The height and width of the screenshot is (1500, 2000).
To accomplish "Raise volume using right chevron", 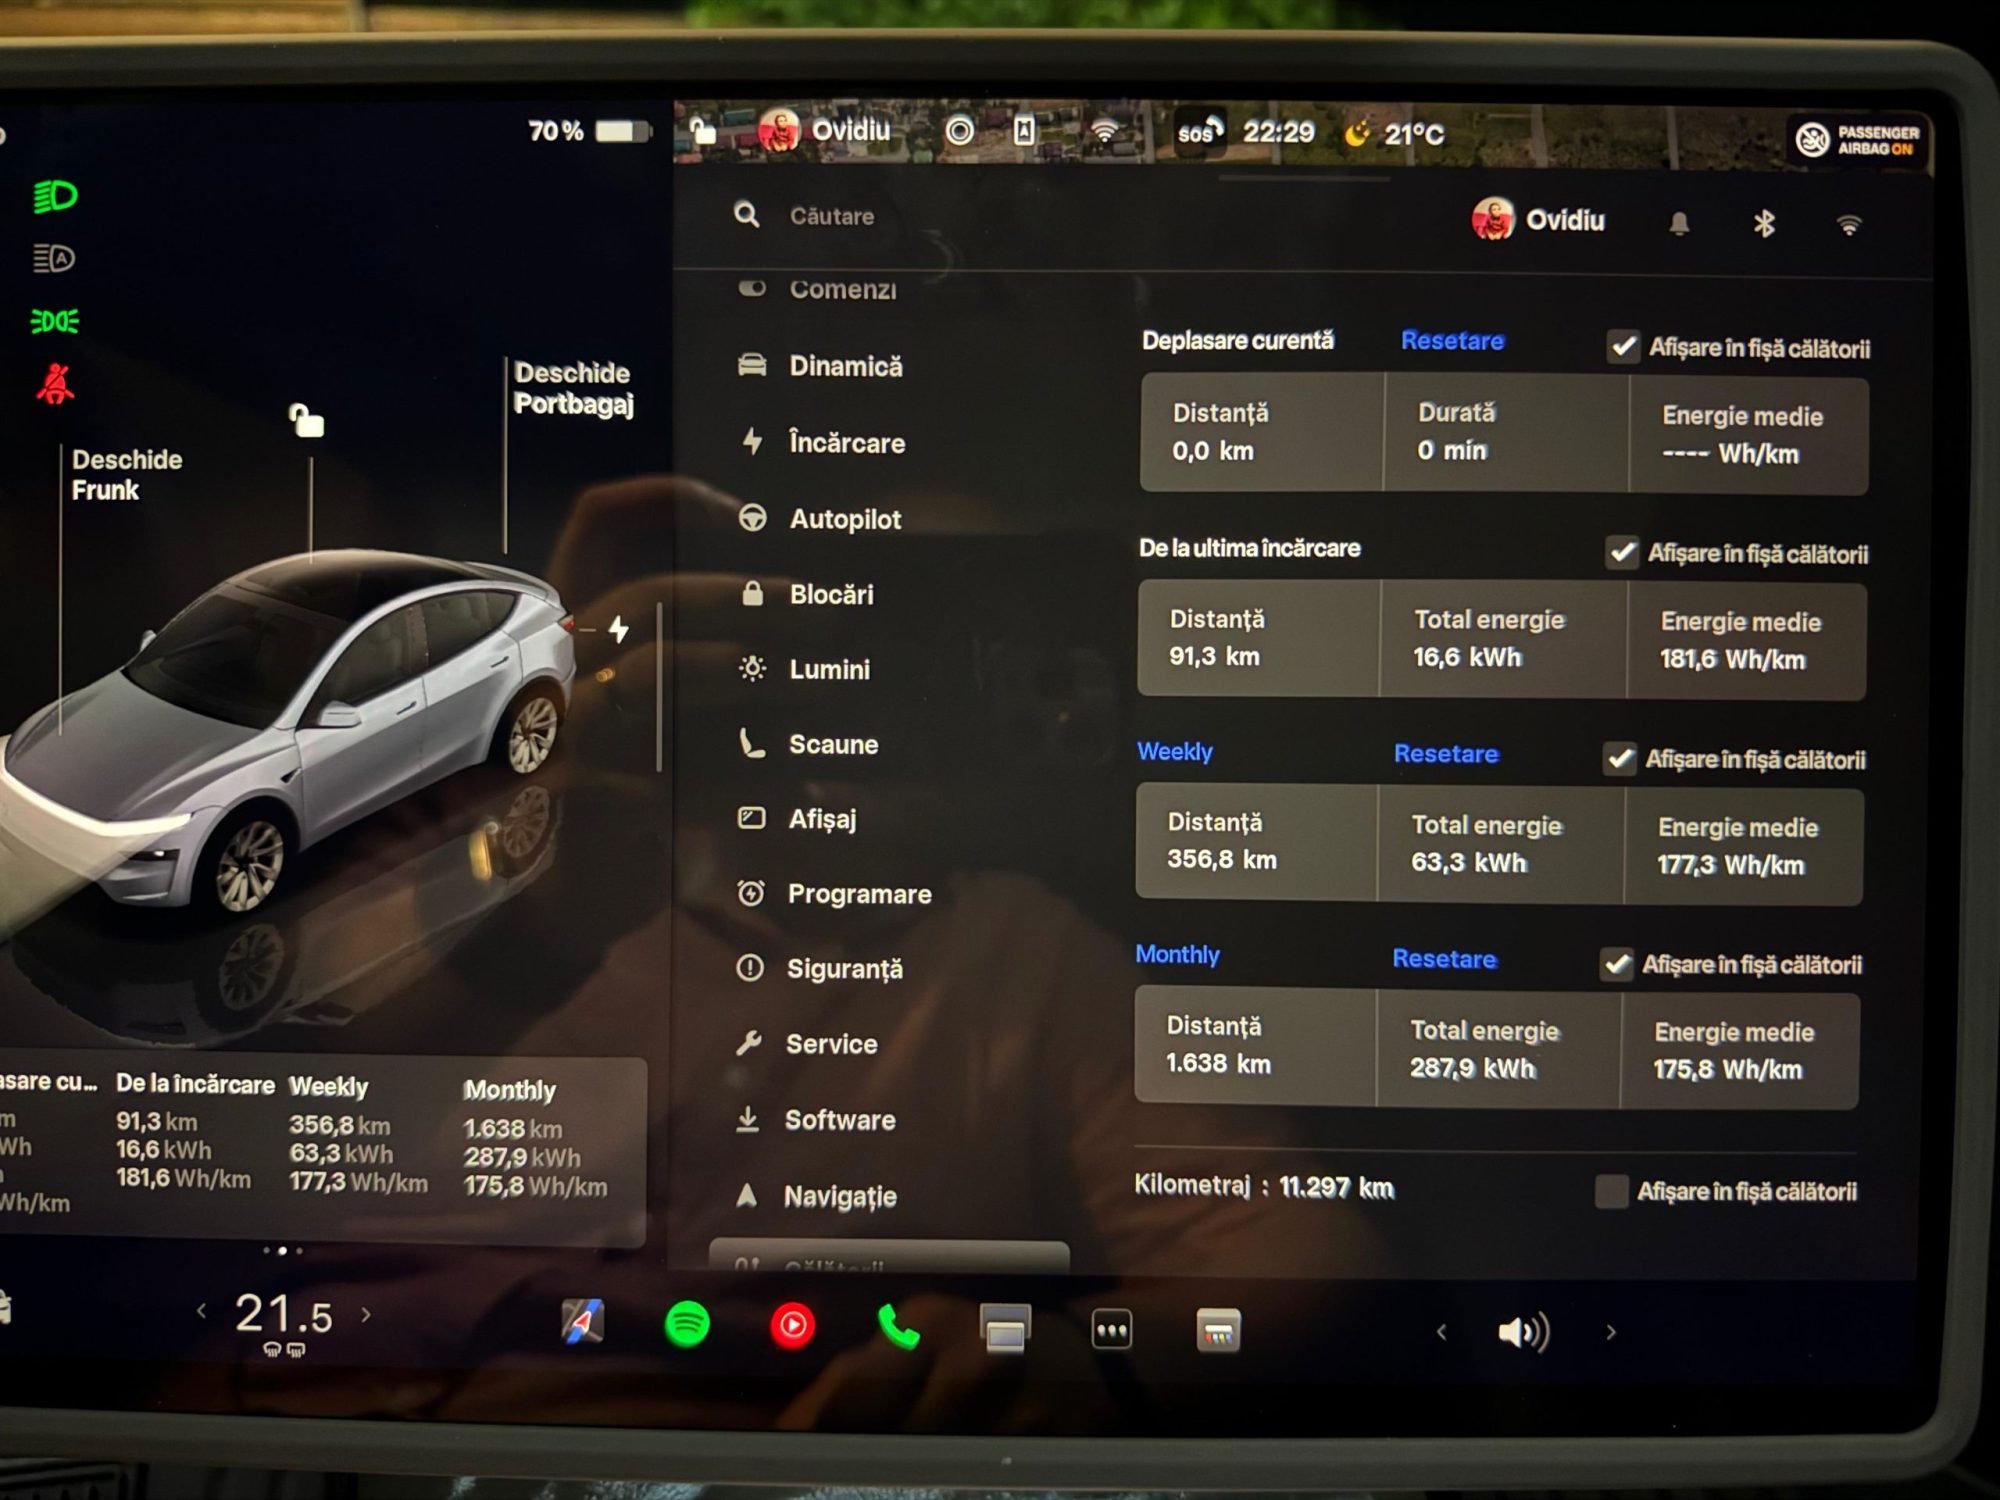I will 1610,1332.
